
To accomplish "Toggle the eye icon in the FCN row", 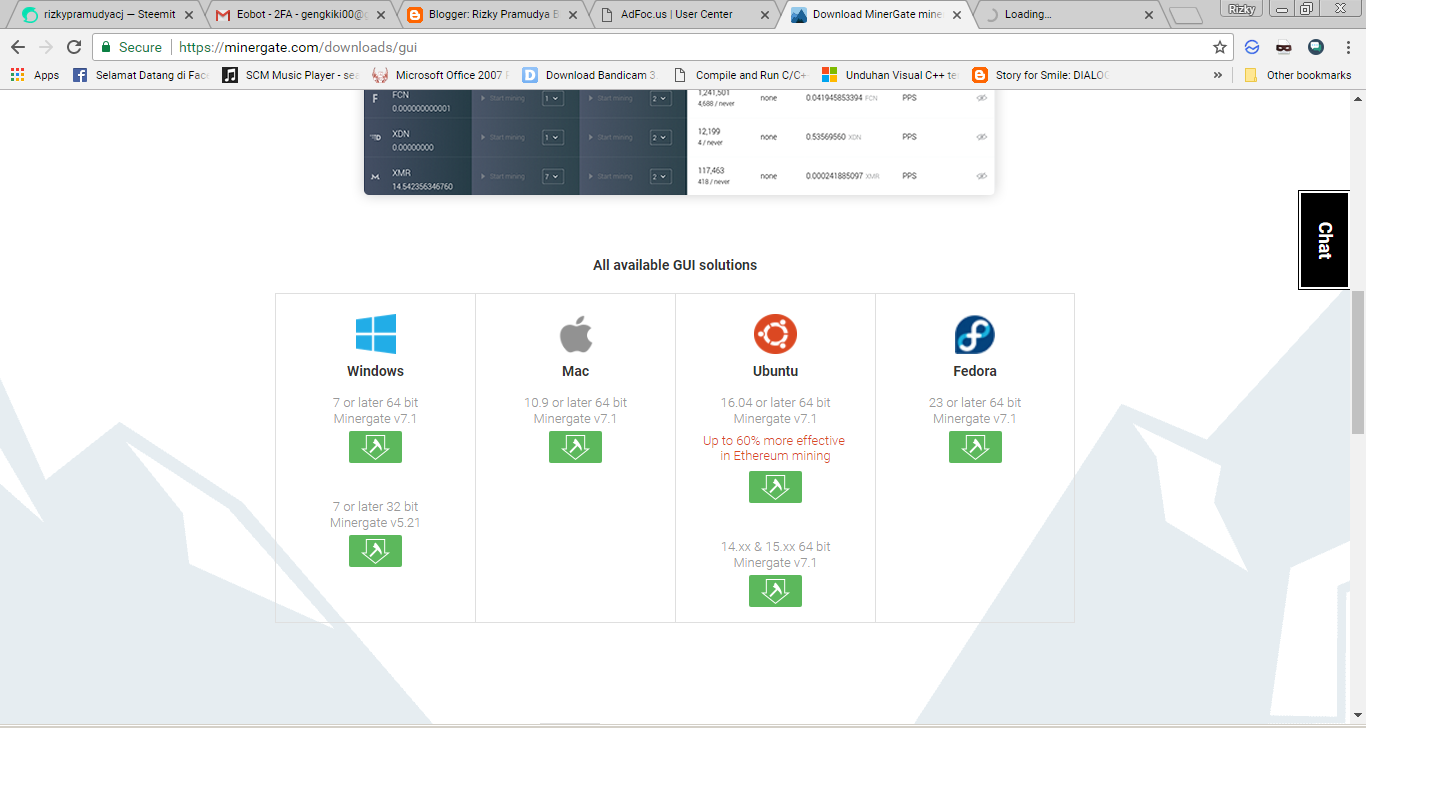I will tap(981, 98).
